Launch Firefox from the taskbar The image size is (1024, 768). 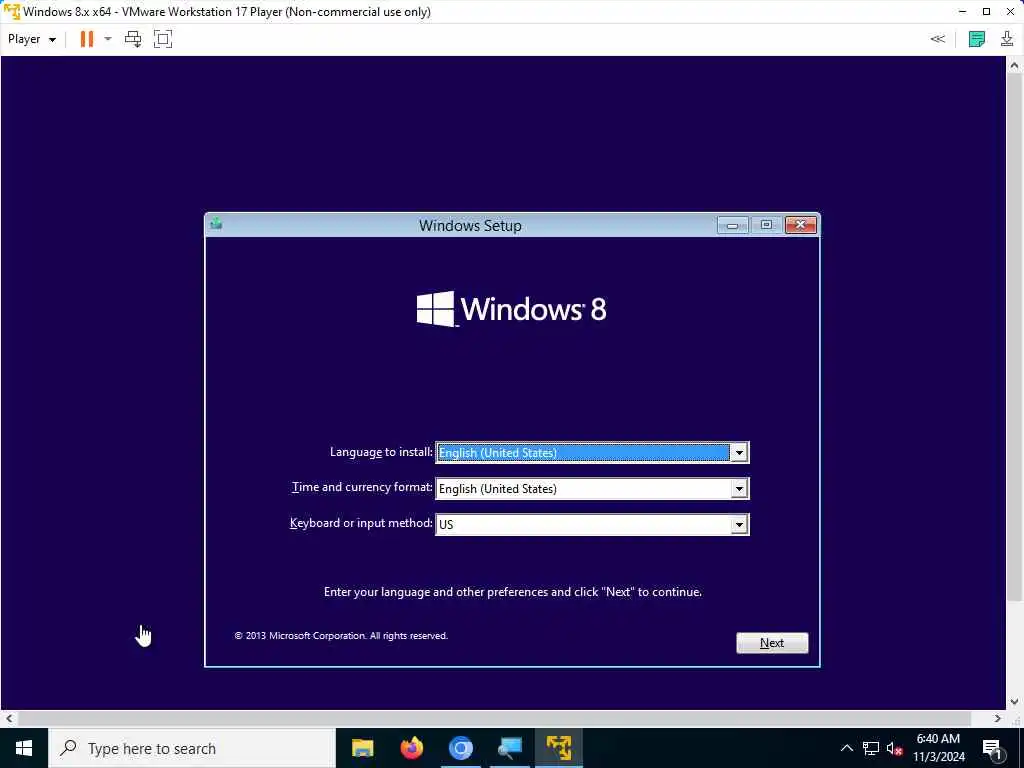pyautogui.click(x=411, y=748)
